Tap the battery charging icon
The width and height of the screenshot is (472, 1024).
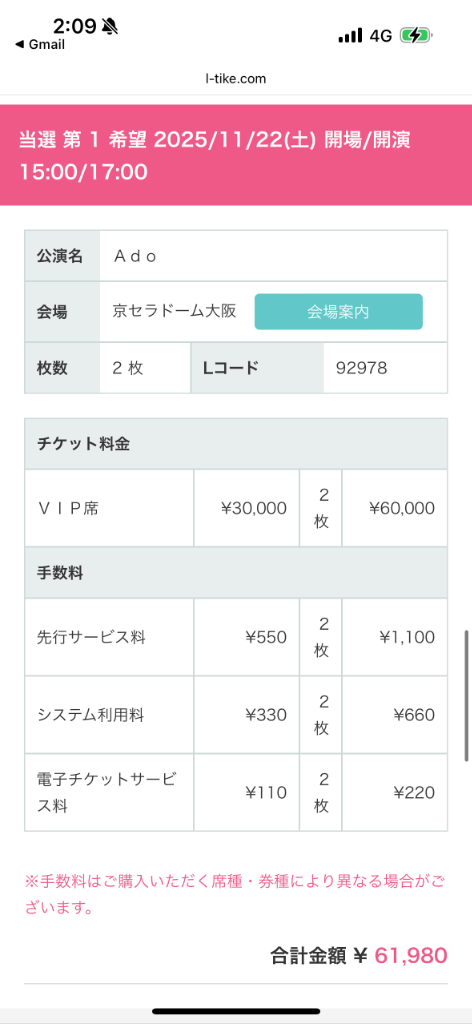point(417,35)
